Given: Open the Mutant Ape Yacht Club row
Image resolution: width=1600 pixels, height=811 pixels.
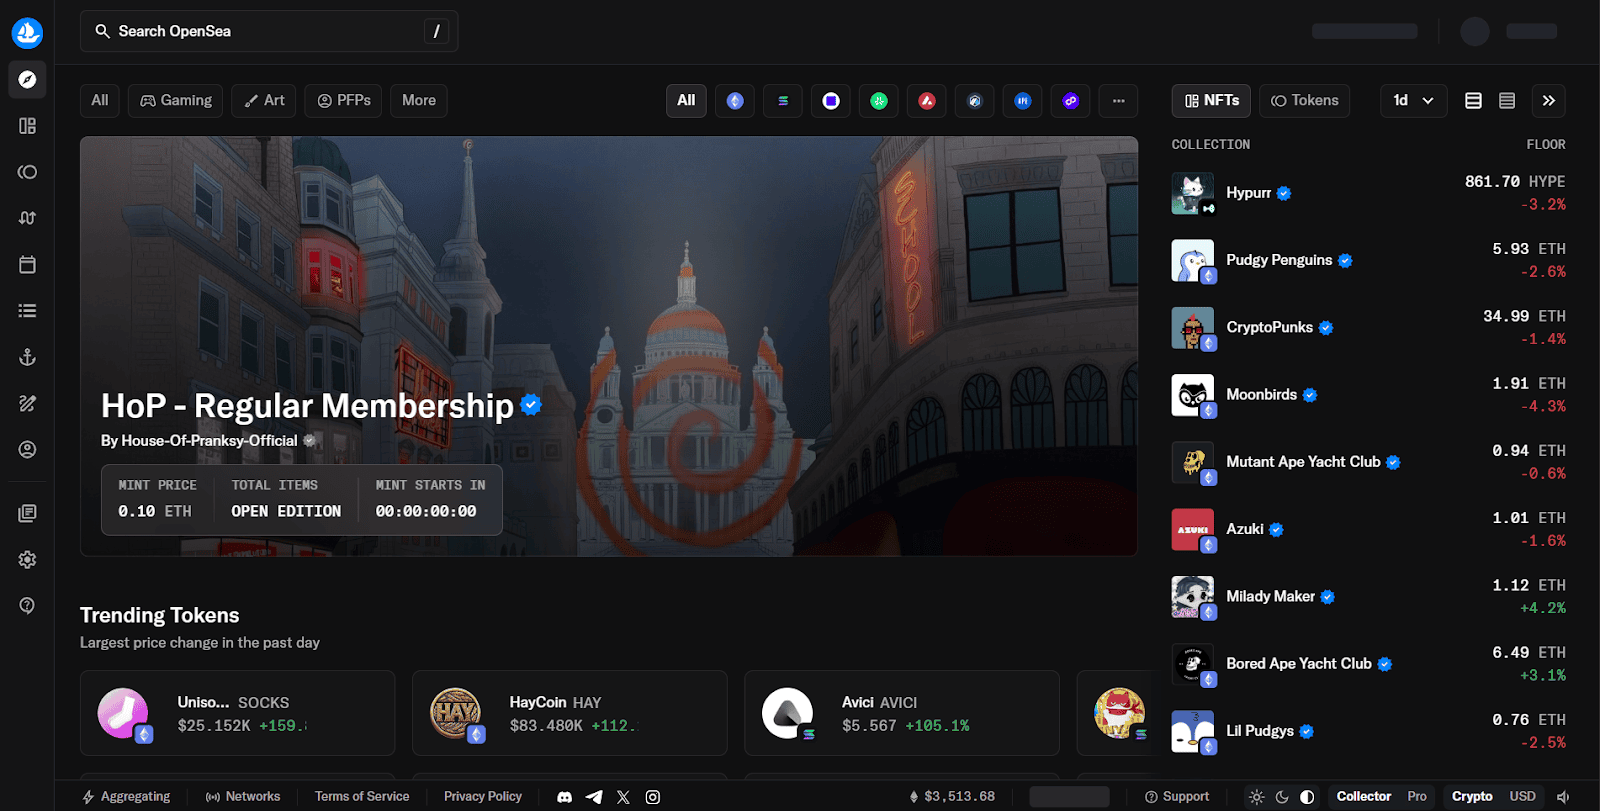Looking at the screenshot, I should pyautogui.click(x=1369, y=462).
